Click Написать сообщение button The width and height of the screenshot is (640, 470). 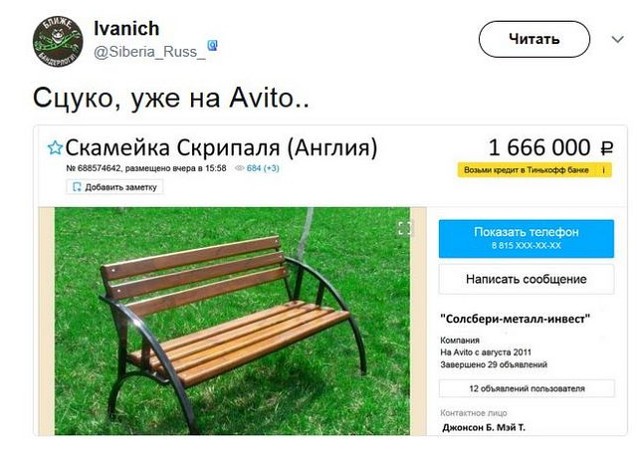point(526,279)
